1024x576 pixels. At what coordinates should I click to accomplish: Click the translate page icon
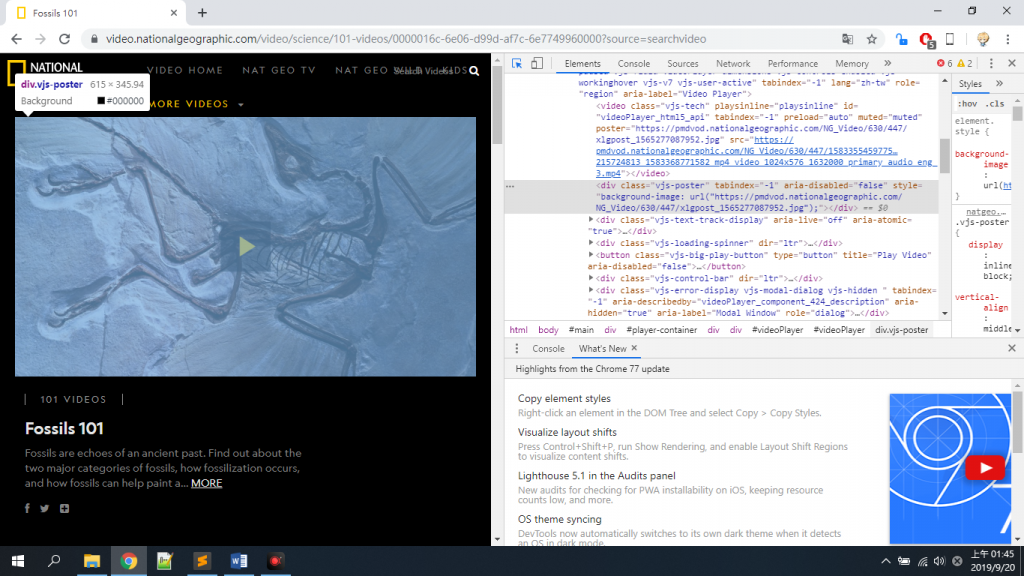pyautogui.click(x=847, y=39)
